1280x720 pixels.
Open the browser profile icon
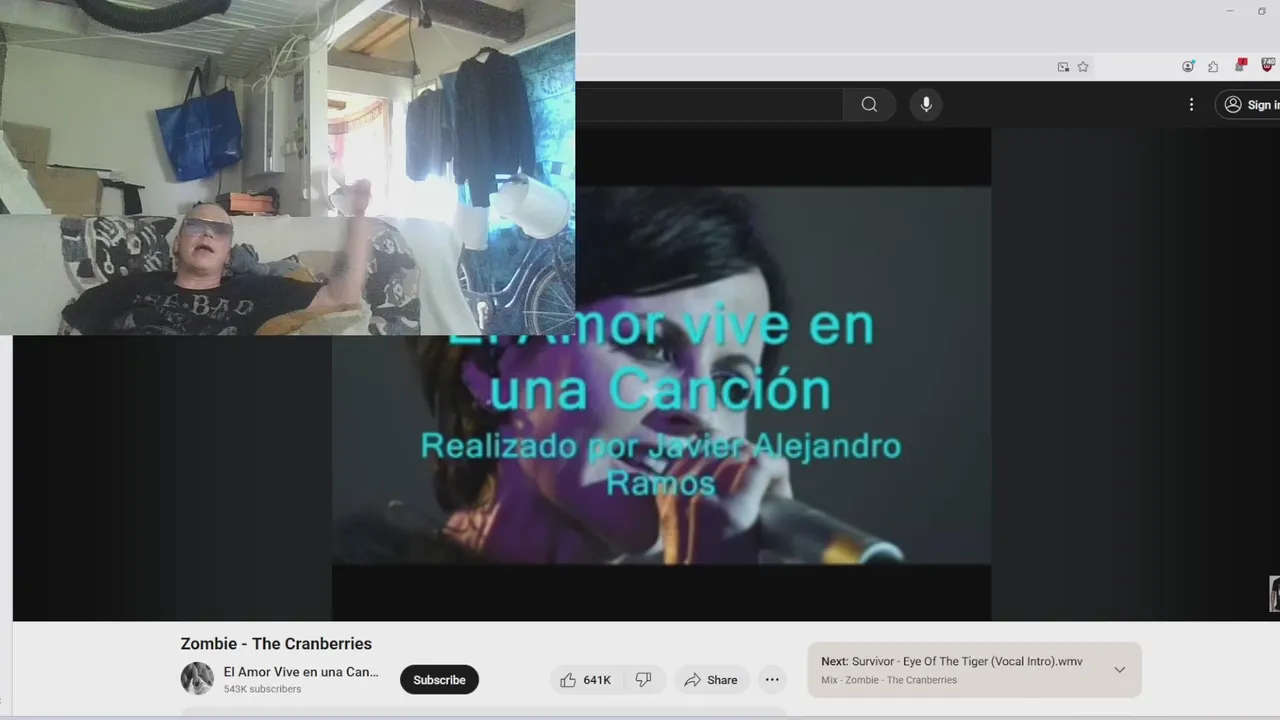coord(1188,67)
